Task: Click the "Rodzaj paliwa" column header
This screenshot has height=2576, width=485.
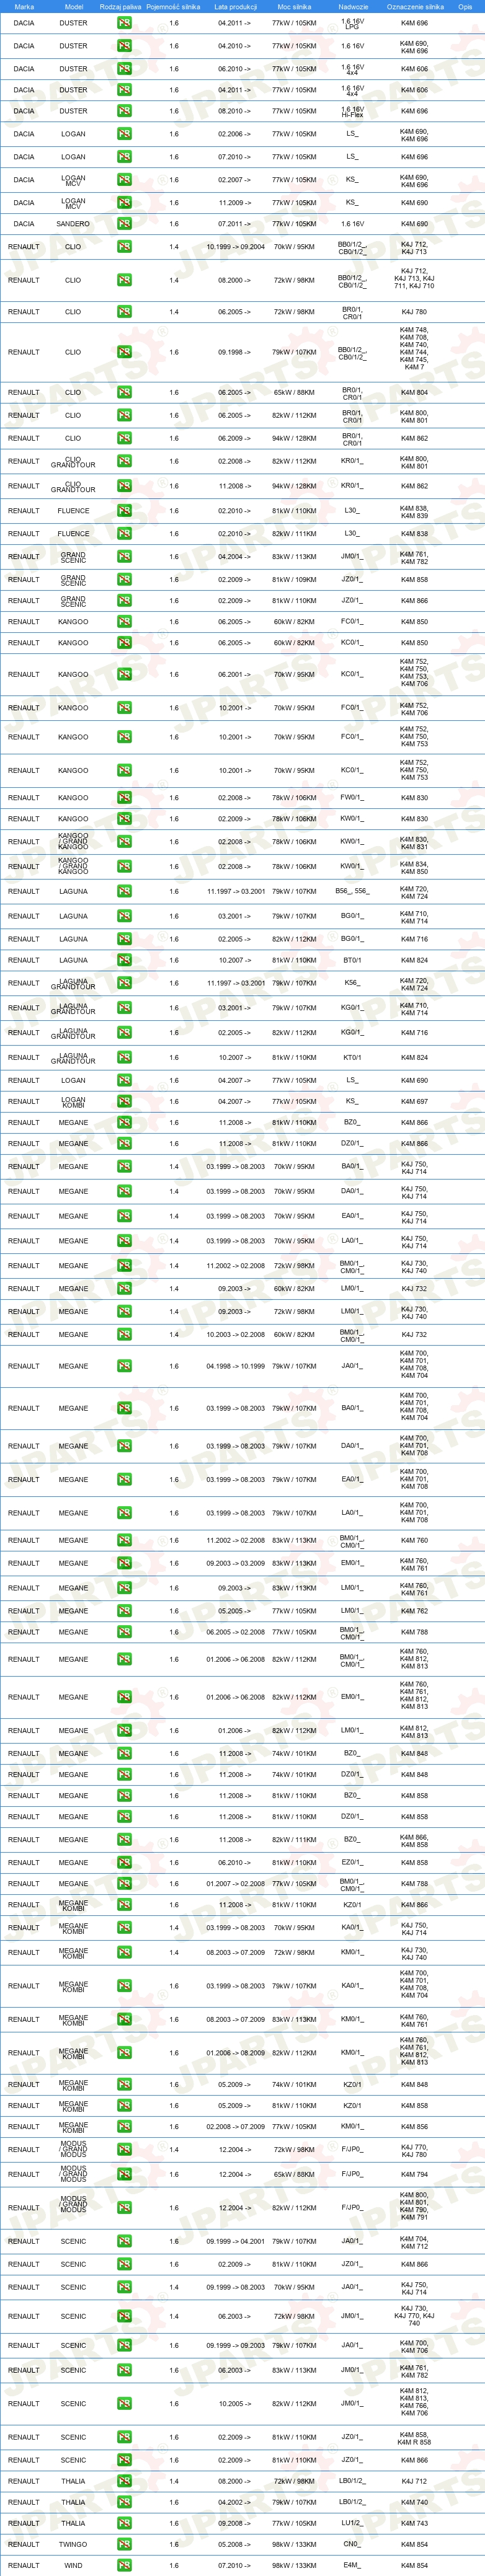Action: click(x=121, y=6)
